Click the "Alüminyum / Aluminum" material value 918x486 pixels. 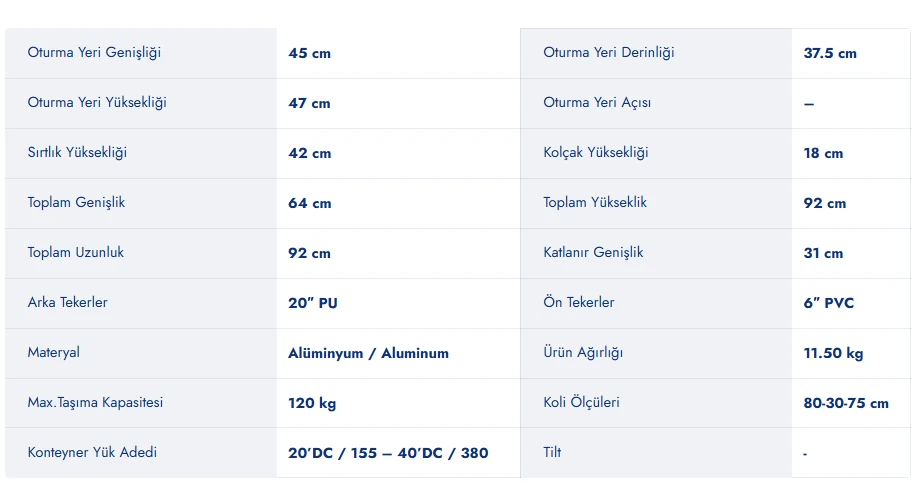368,353
